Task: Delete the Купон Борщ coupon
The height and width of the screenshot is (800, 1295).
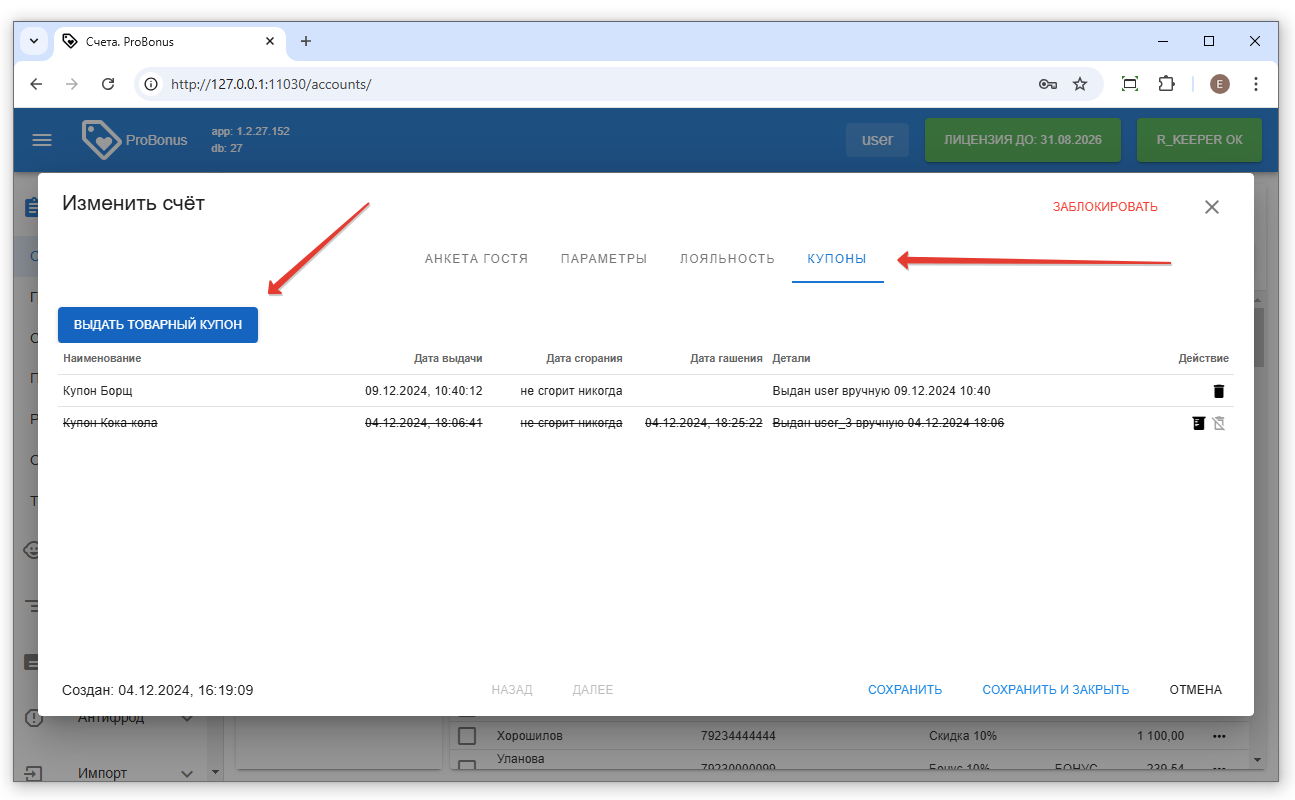Action: click(x=1218, y=391)
